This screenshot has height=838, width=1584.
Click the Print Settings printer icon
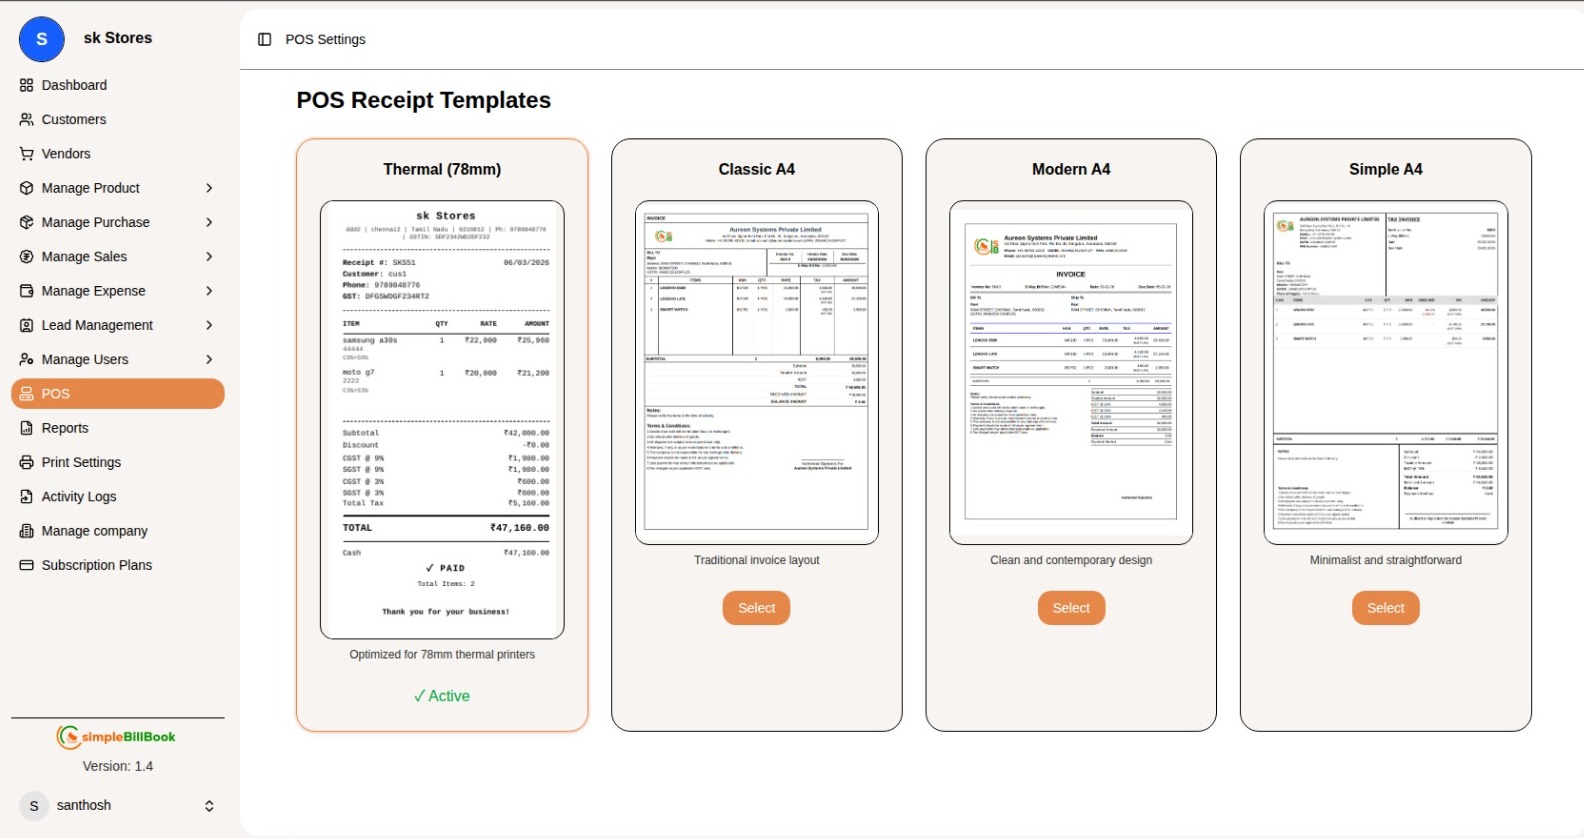pos(27,462)
